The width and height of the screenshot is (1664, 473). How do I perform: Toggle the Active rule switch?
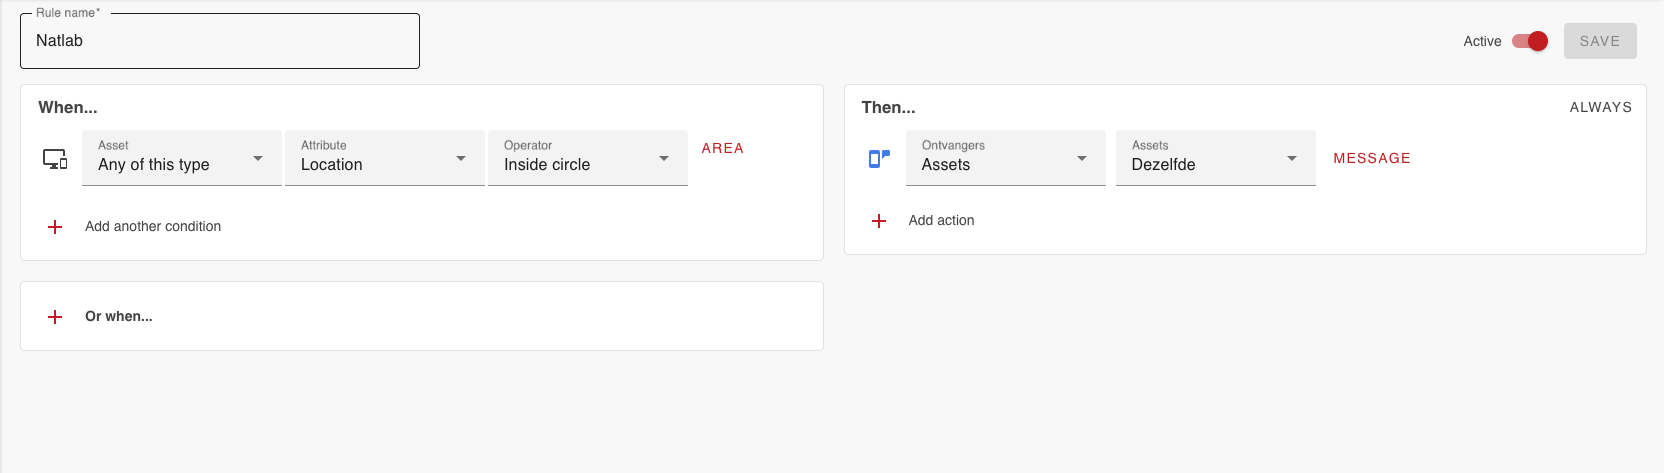coord(1530,41)
